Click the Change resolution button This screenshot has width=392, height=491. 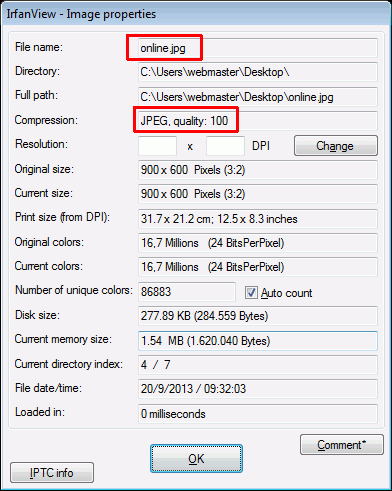tap(336, 146)
